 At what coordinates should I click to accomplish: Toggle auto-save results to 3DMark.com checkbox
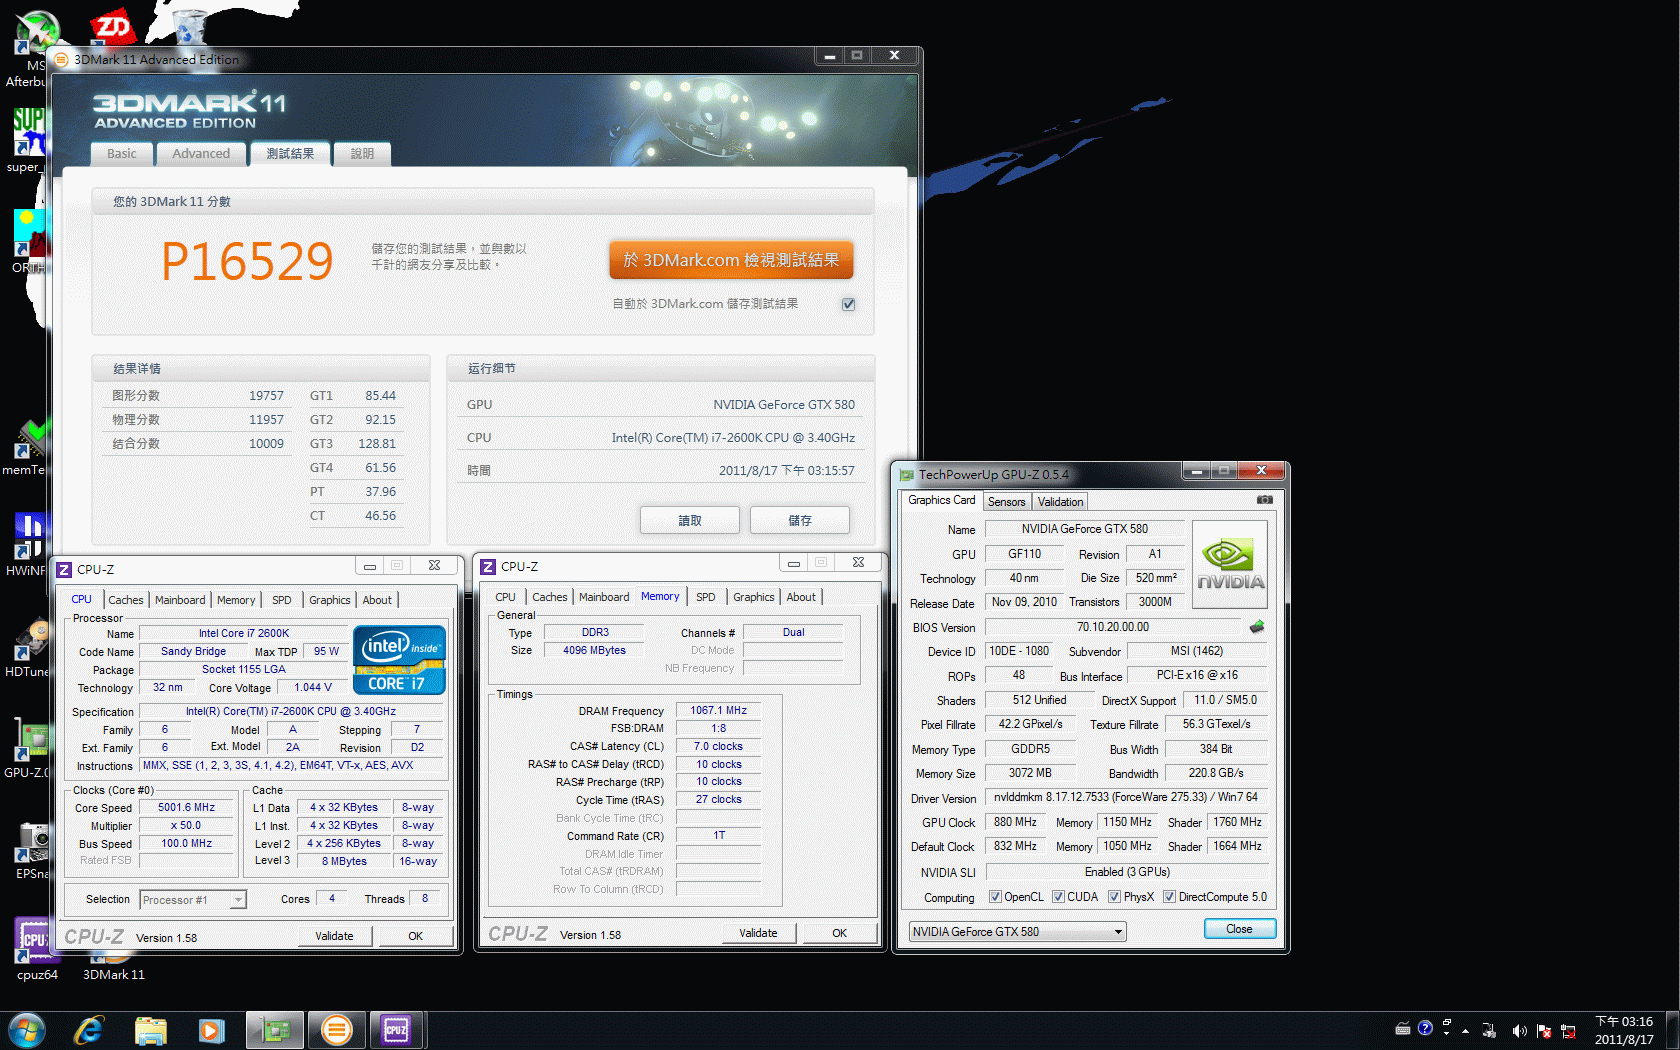coord(848,304)
